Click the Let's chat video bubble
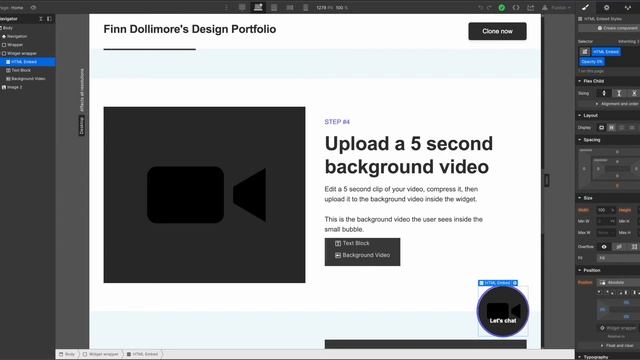Viewport: 640px width, 360px height. tap(503, 311)
